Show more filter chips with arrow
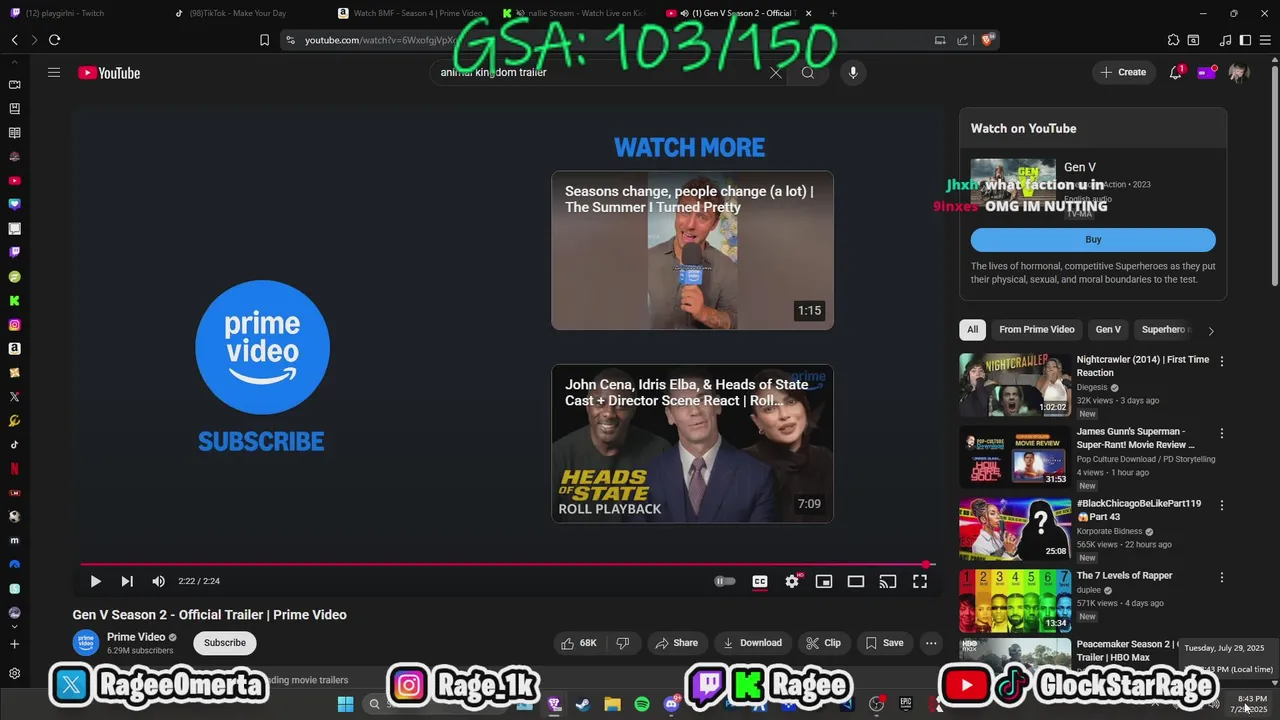The width and height of the screenshot is (1280, 720). pos(1211,330)
